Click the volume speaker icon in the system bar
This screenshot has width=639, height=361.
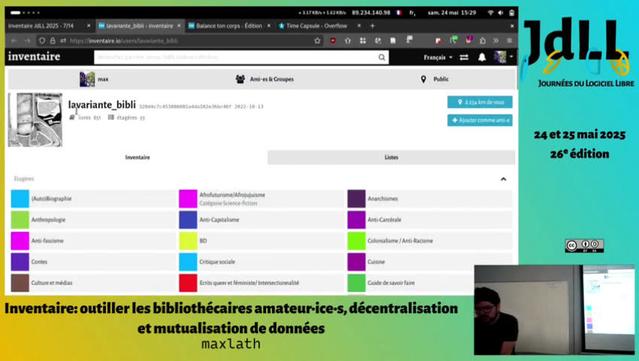tap(501, 13)
